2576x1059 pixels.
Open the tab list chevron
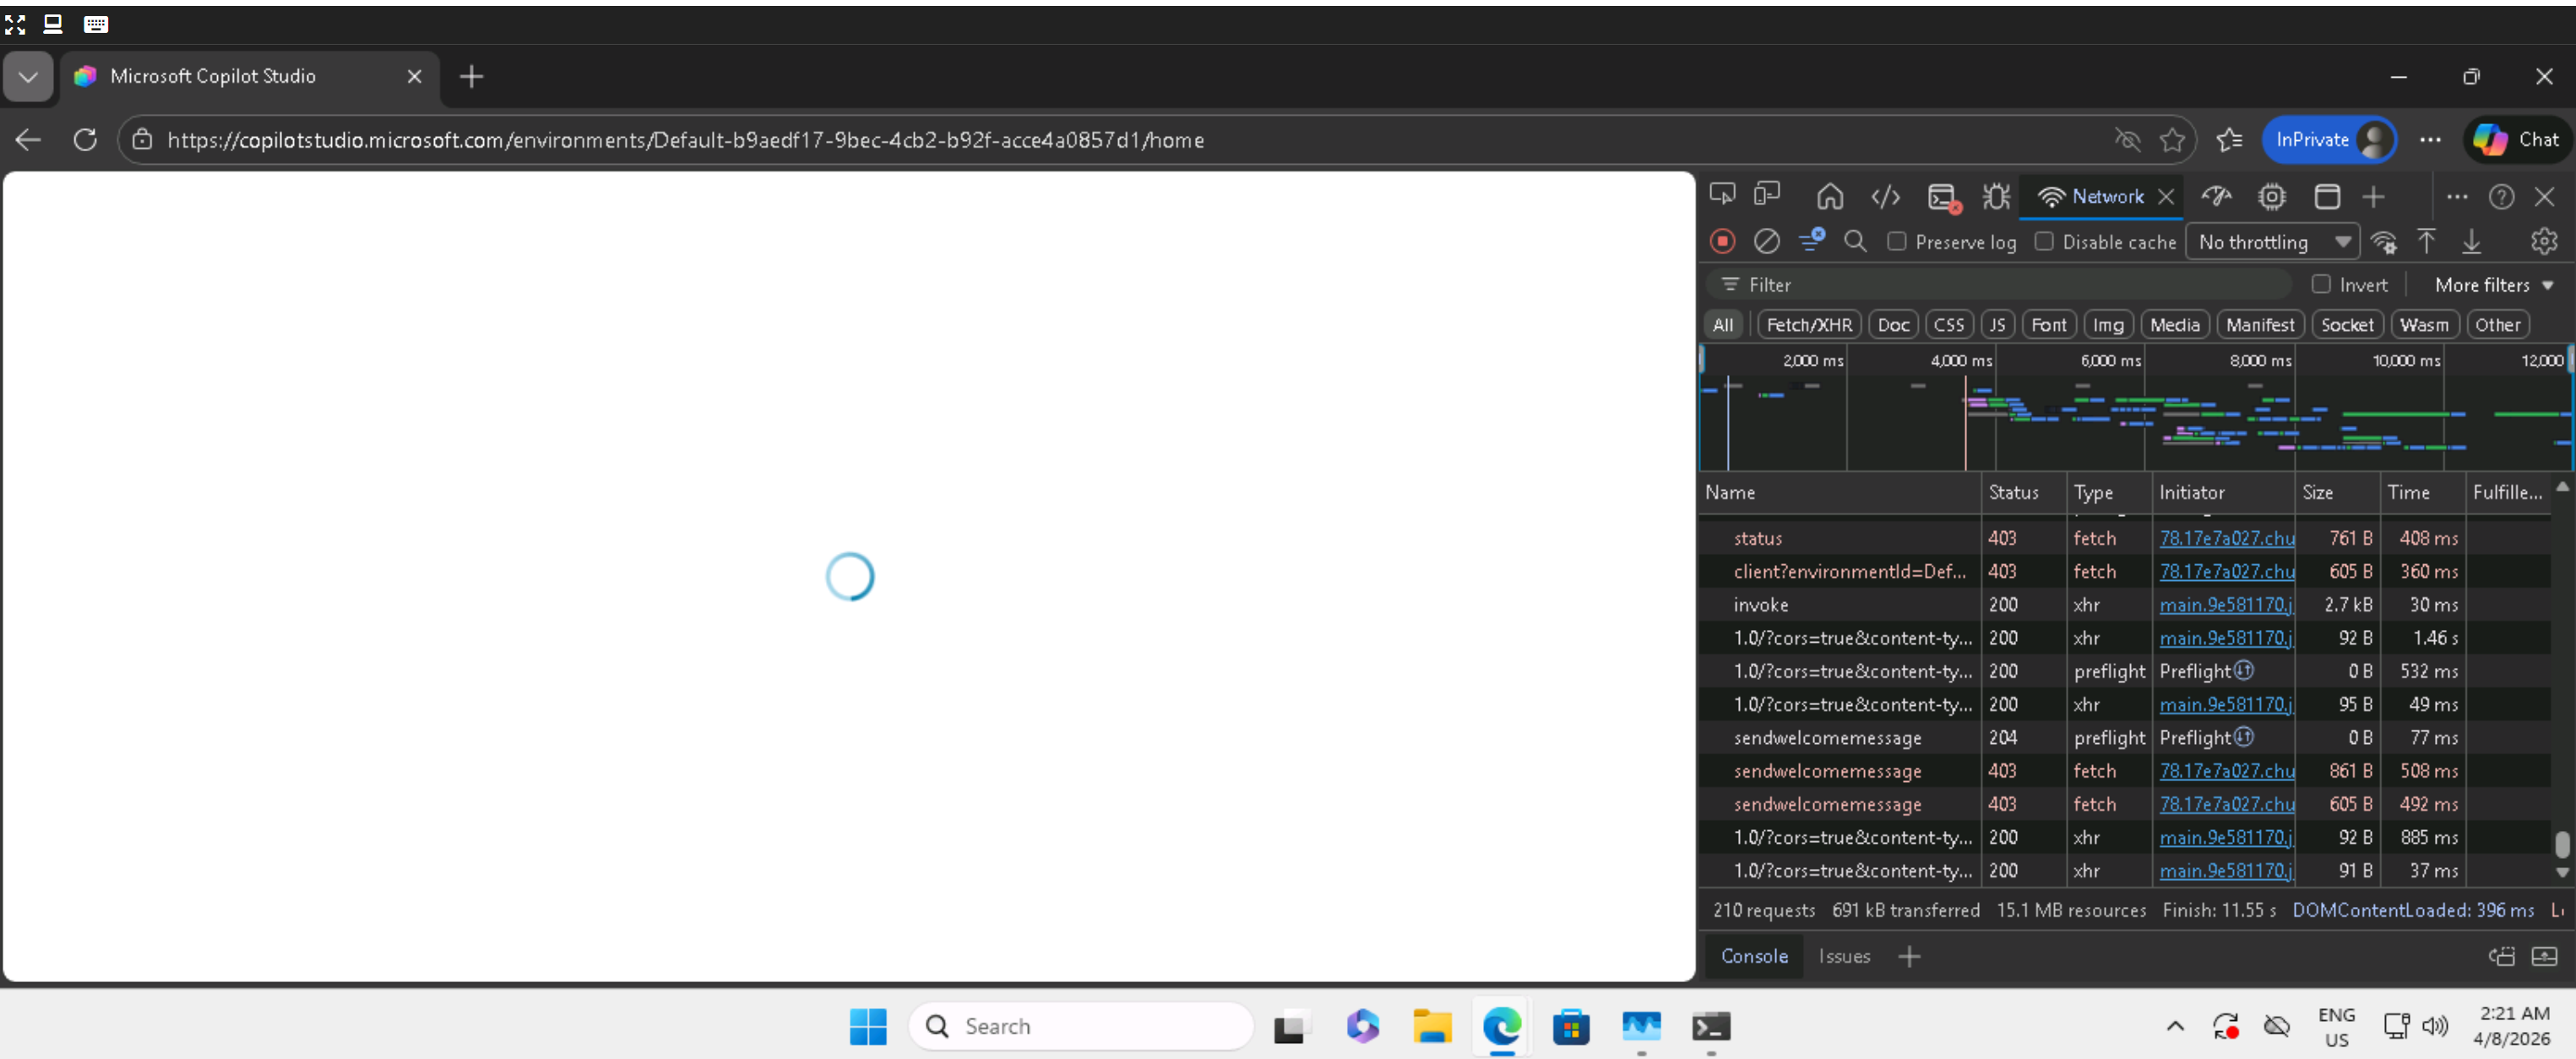[28, 76]
